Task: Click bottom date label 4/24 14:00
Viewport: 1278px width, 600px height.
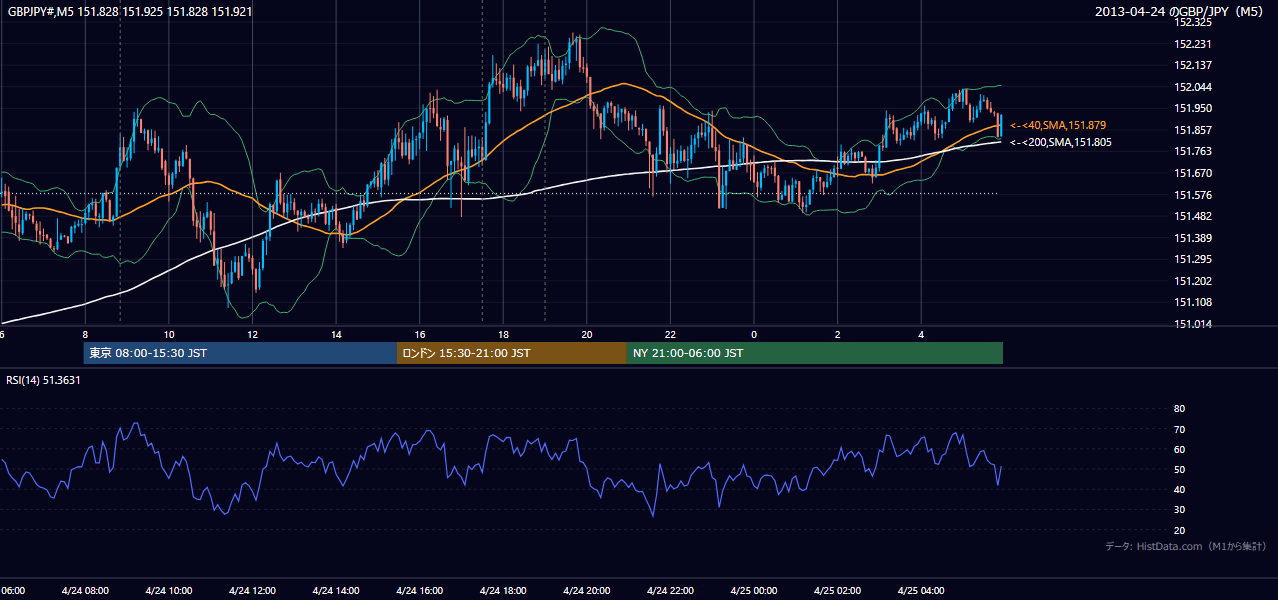Action: click(336, 590)
